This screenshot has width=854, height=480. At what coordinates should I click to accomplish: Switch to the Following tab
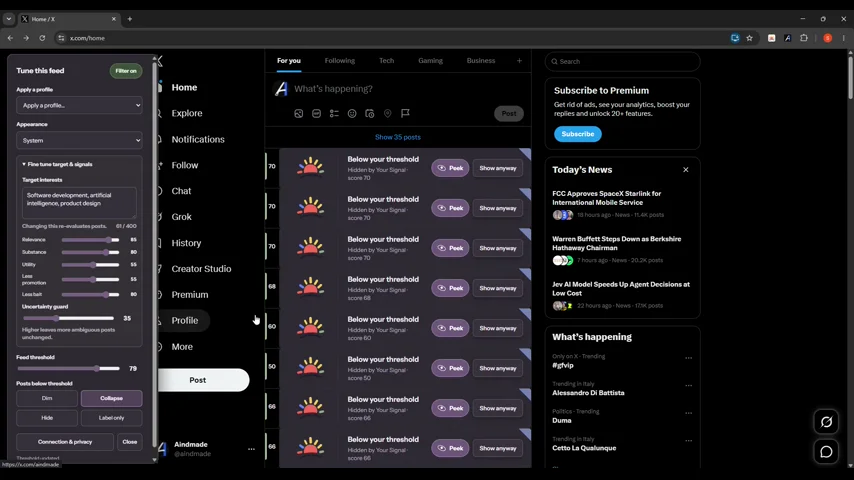tap(340, 60)
